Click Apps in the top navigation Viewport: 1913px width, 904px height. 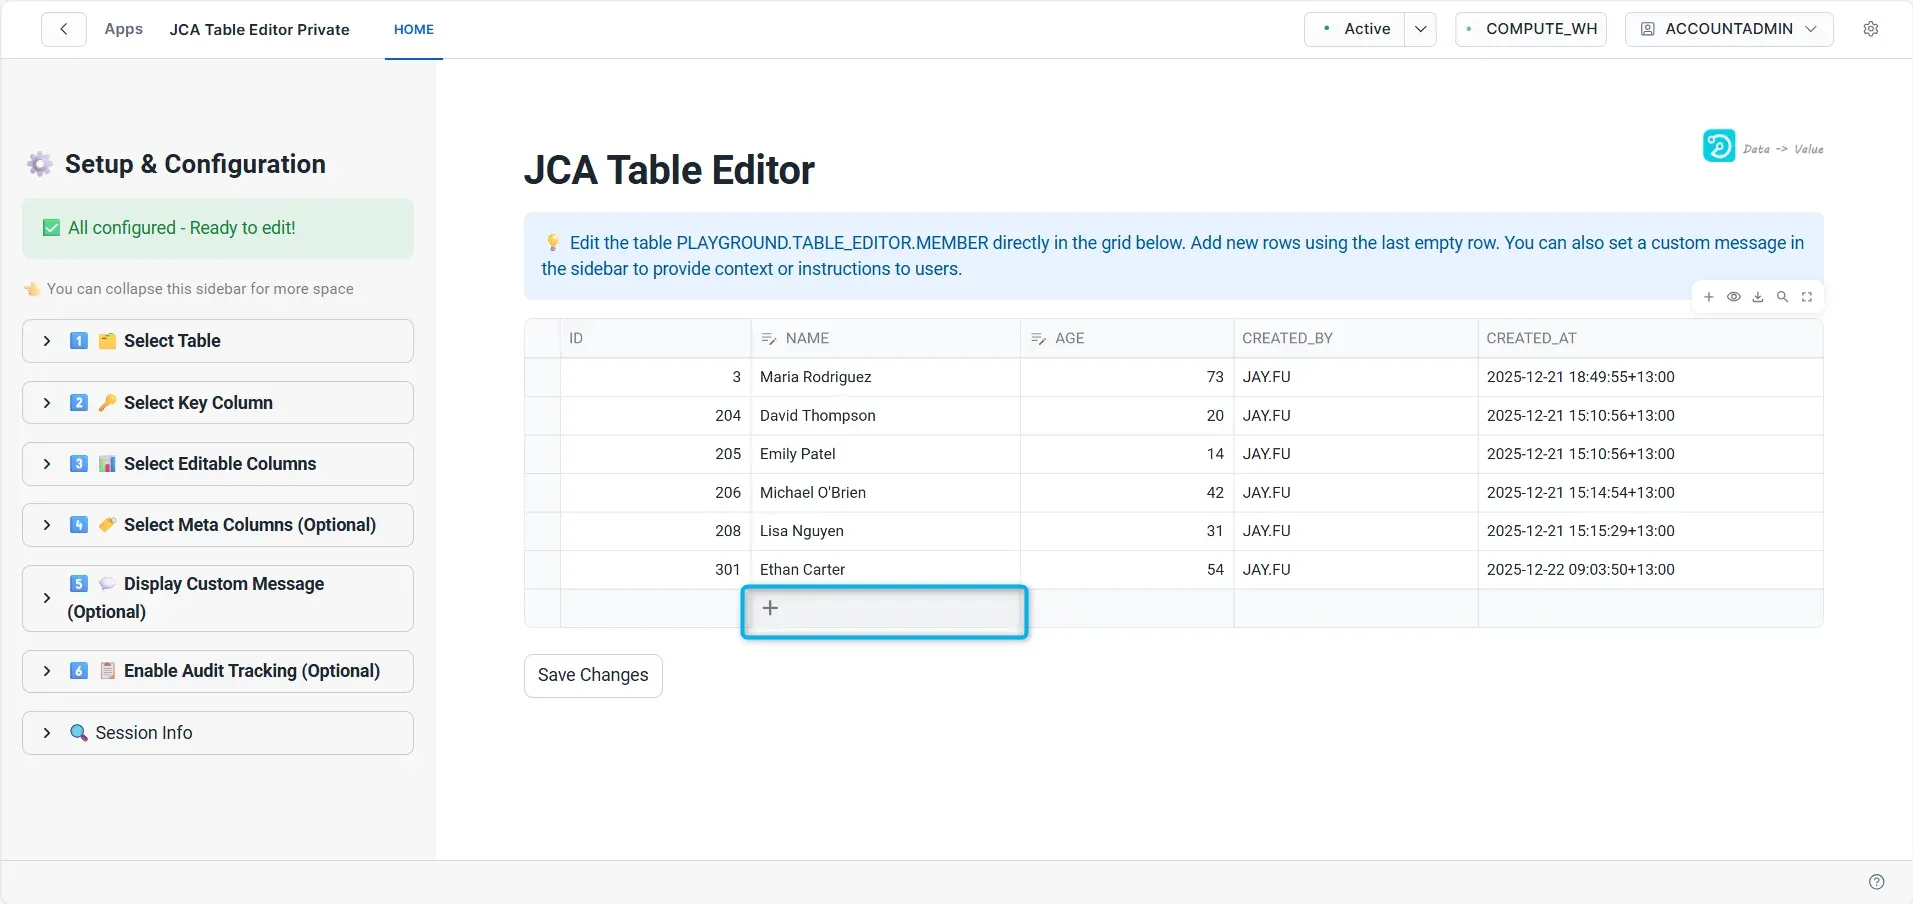tap(123, 29)
